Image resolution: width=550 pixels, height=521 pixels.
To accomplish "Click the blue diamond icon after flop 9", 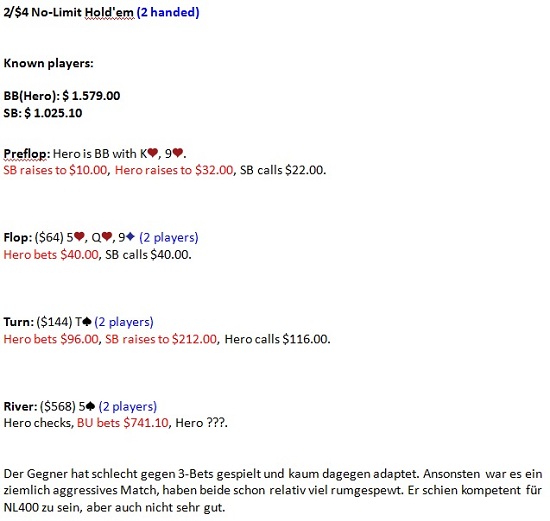I will click(x=130, y=237).
